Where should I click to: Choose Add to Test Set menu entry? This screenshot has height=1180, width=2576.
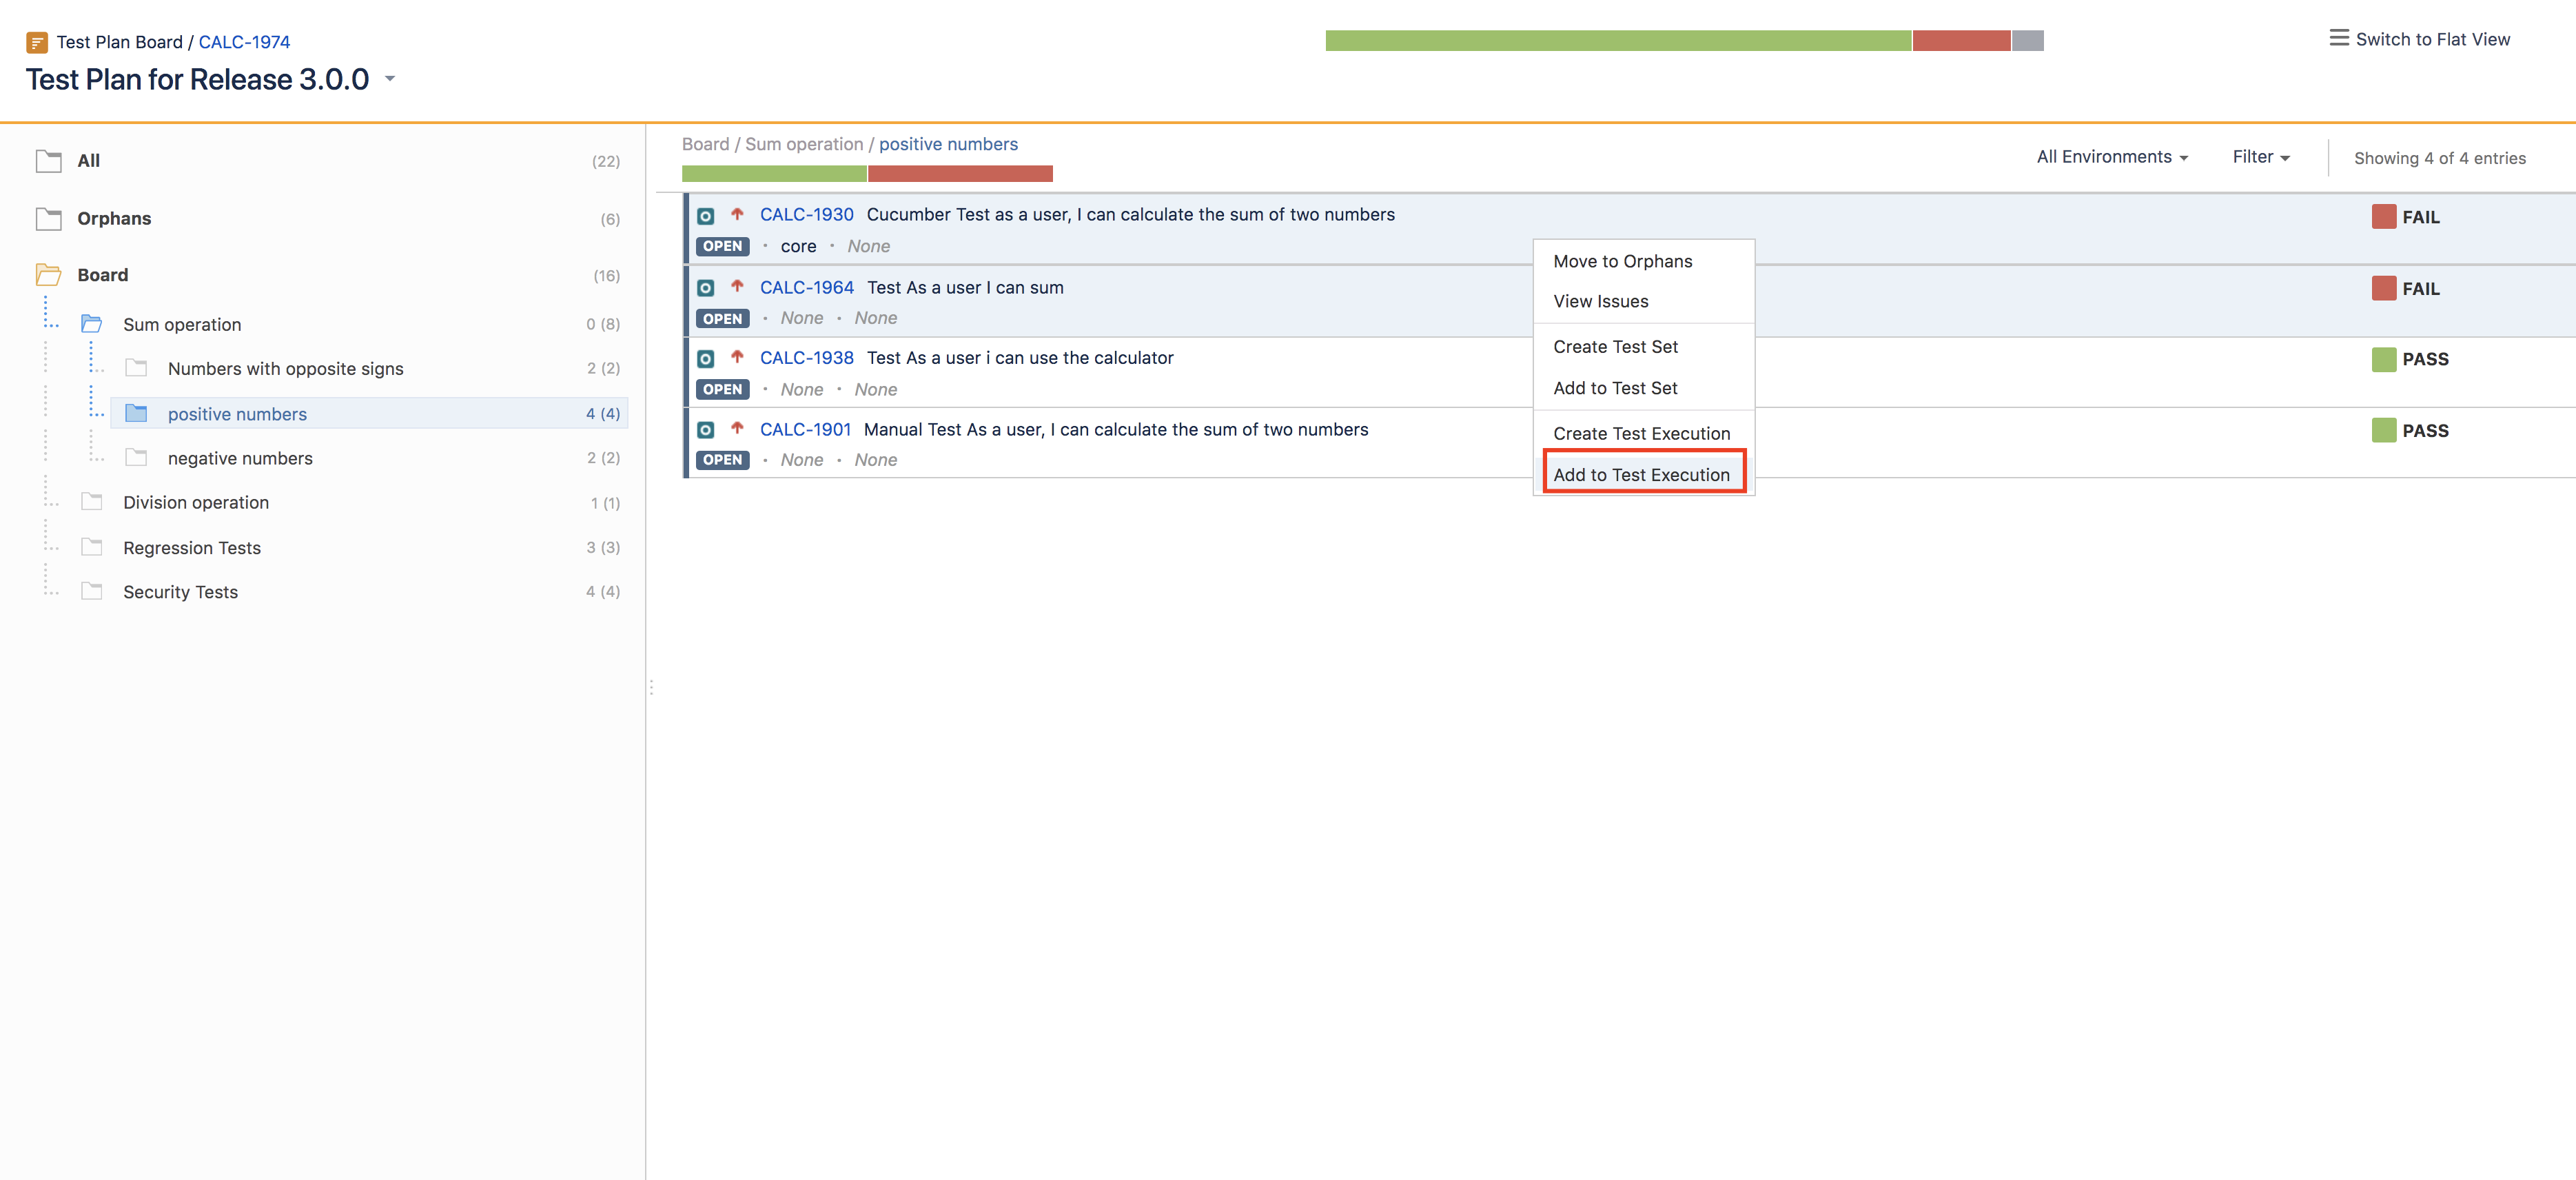click(1615, 388)
